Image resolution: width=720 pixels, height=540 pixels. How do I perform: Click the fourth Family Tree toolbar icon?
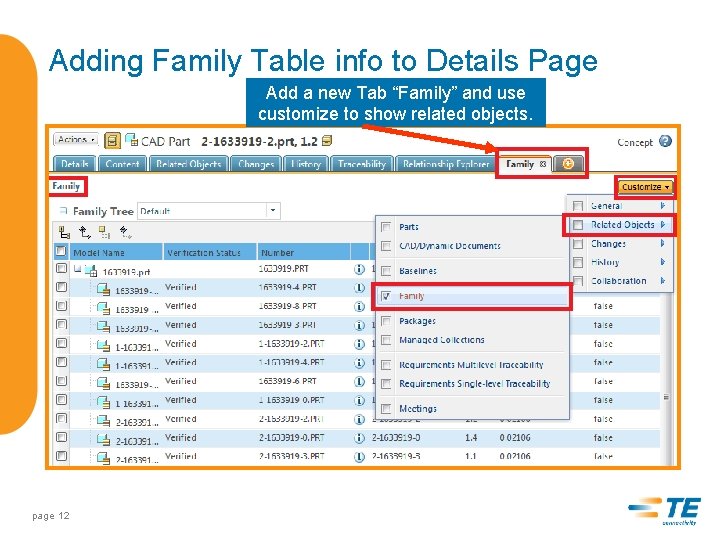click(x=125, y=232)
